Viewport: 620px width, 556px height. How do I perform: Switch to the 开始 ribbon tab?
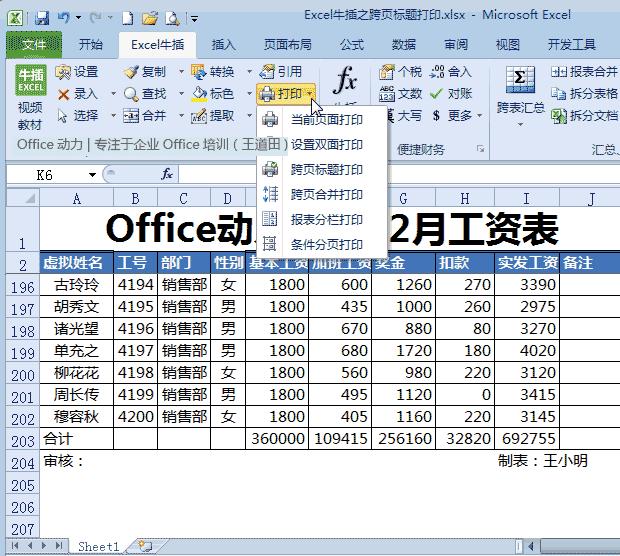[x=91, y=44]
